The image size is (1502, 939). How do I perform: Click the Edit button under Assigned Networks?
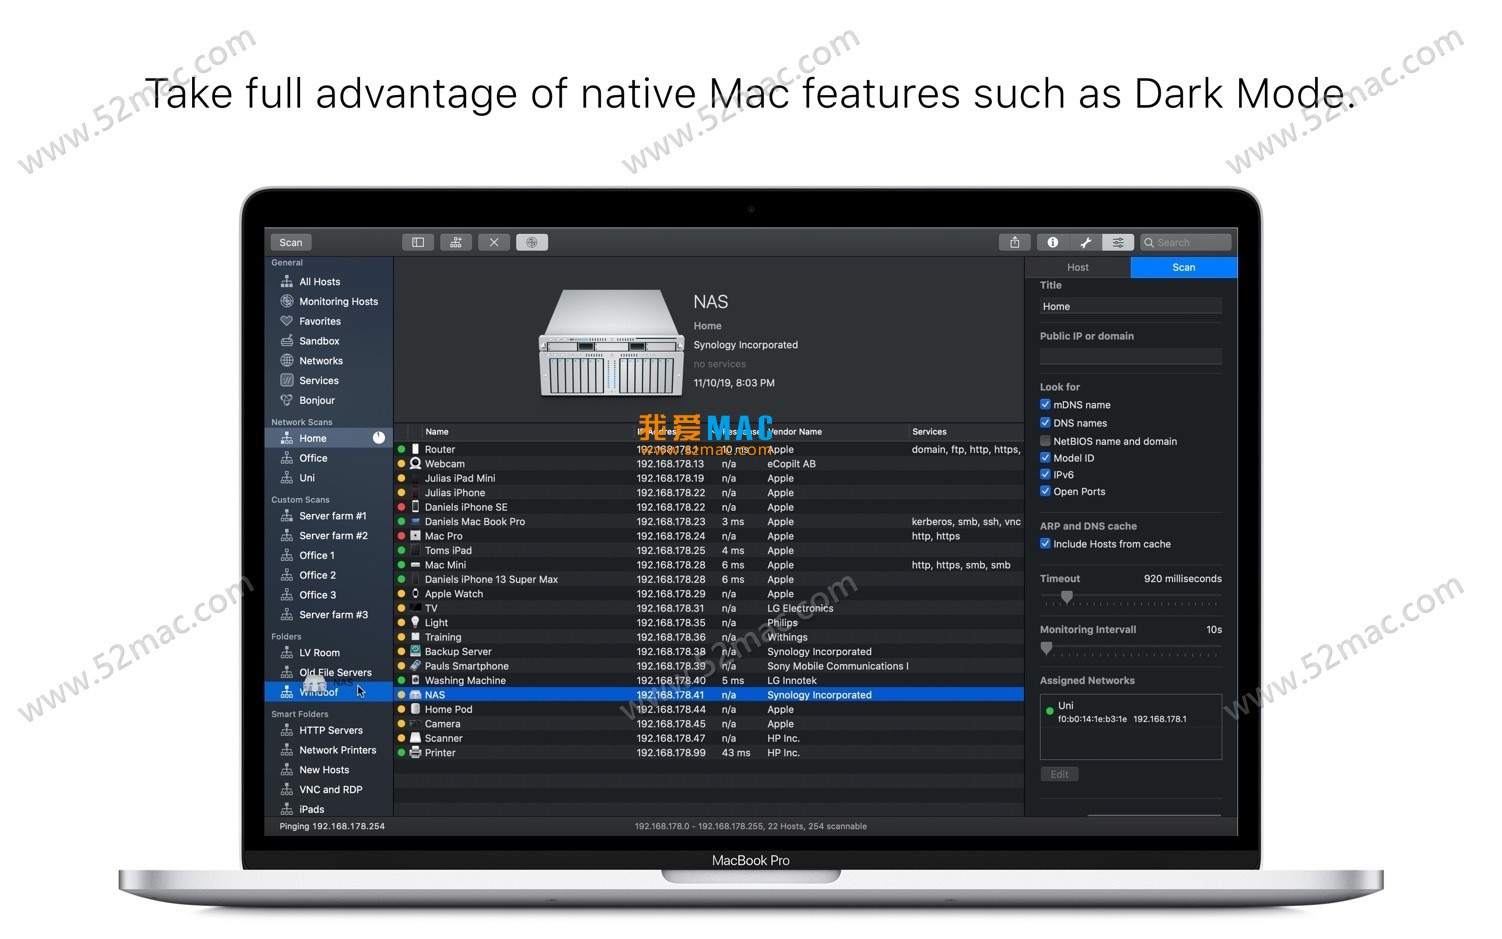[x=1059, y=774]
